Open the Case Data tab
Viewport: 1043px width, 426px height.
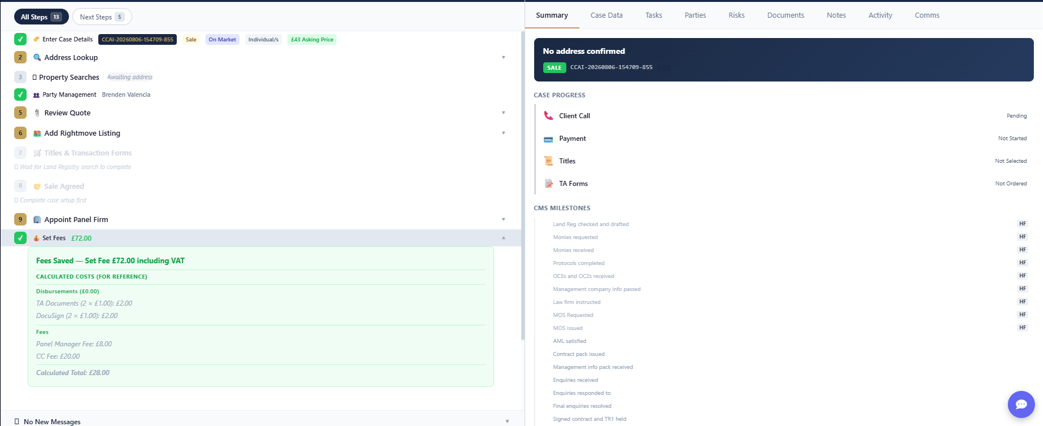click(607, 15)
